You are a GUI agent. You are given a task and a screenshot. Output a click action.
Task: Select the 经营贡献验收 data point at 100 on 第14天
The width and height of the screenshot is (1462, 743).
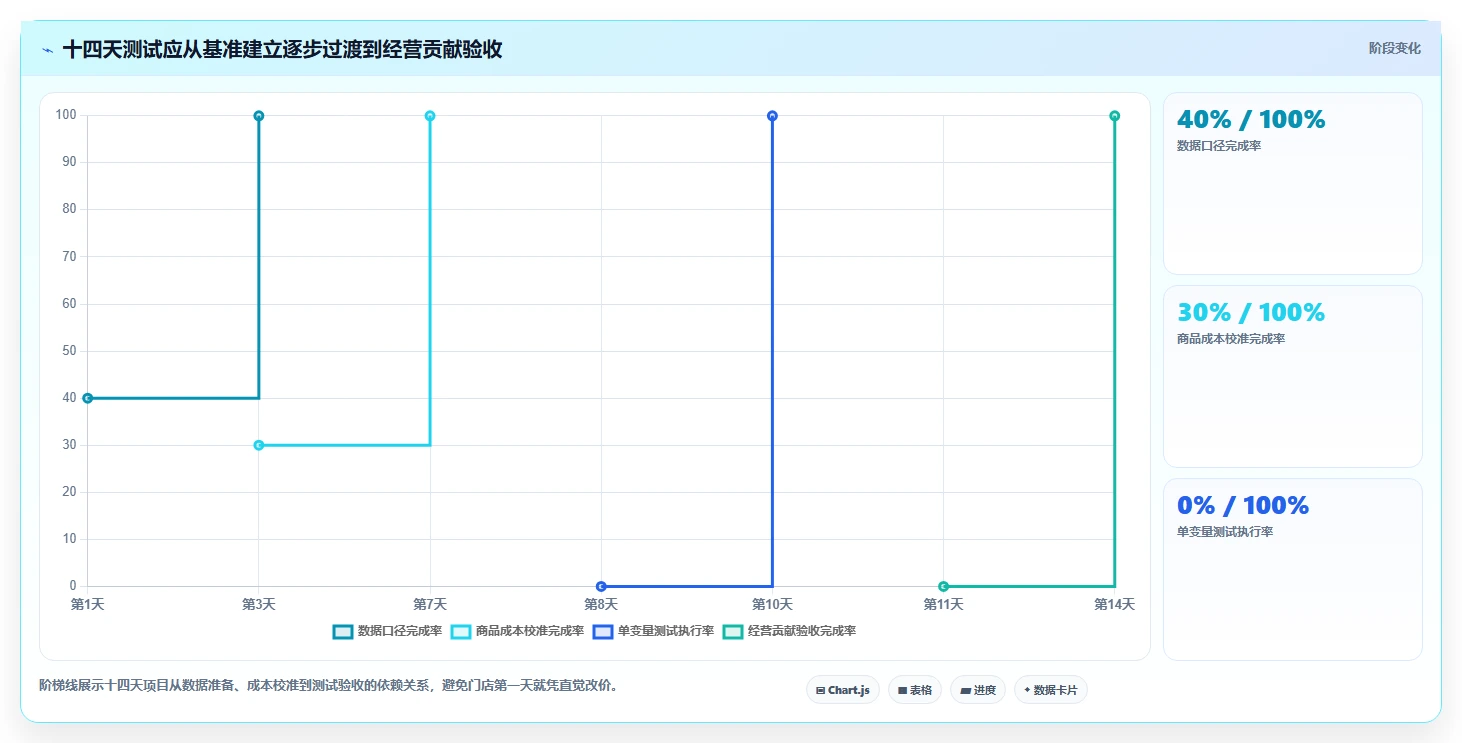tap(1114, 116)
